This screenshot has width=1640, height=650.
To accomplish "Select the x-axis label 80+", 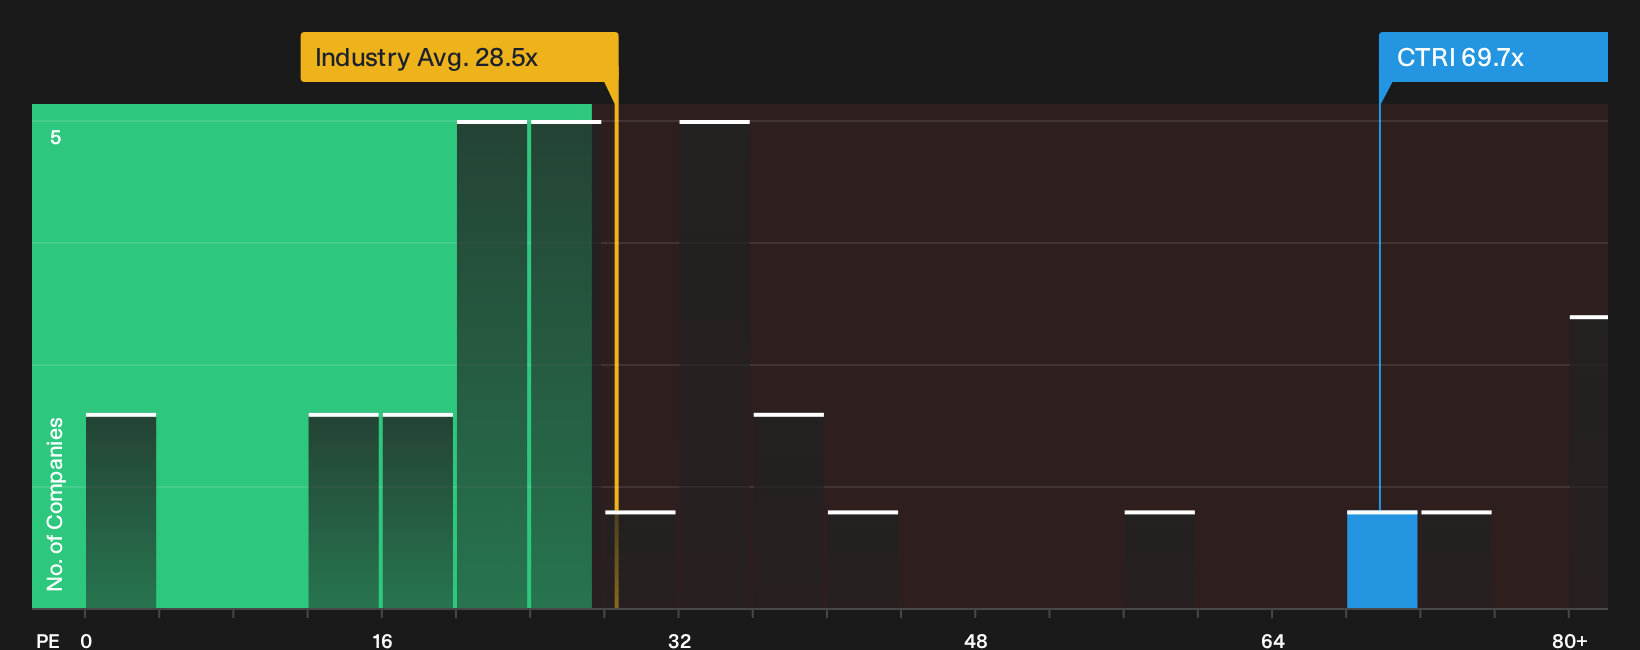I will tap(1570, 641).
